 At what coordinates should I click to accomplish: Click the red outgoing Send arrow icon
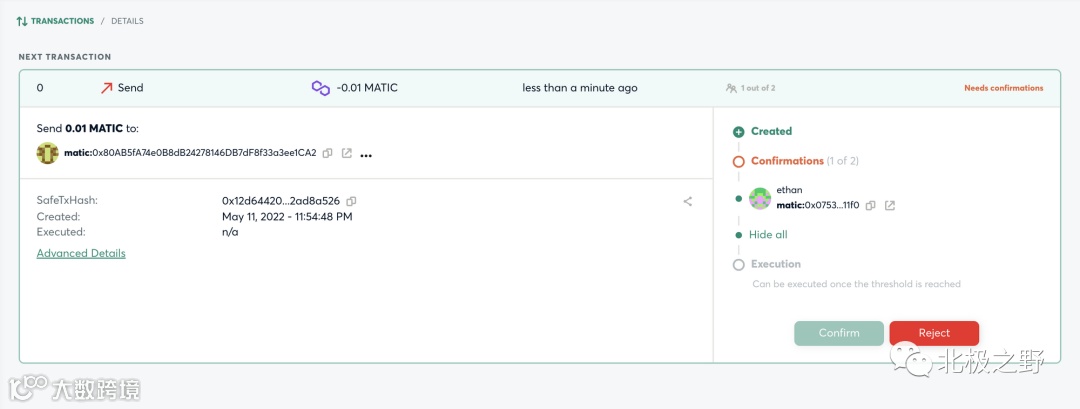tap(106, 88)
